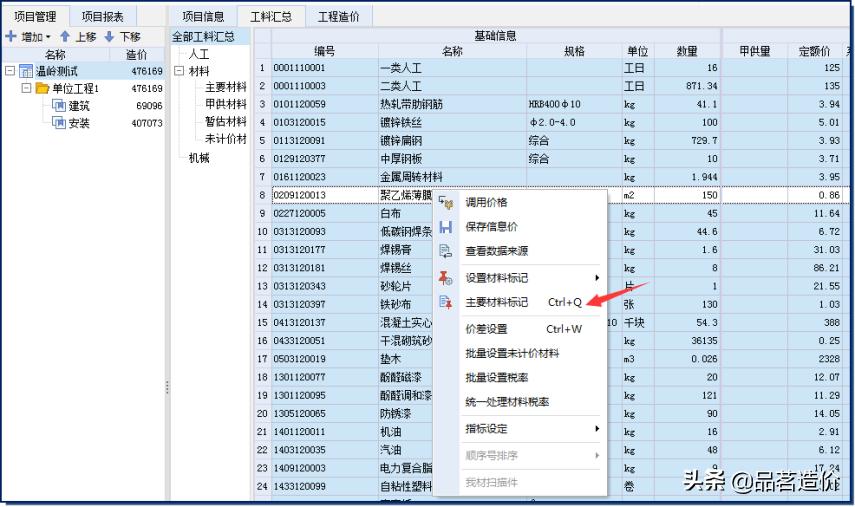Expand the 设置材料标记 submenu arrow

pyautogui.click(x=597, y=278)
